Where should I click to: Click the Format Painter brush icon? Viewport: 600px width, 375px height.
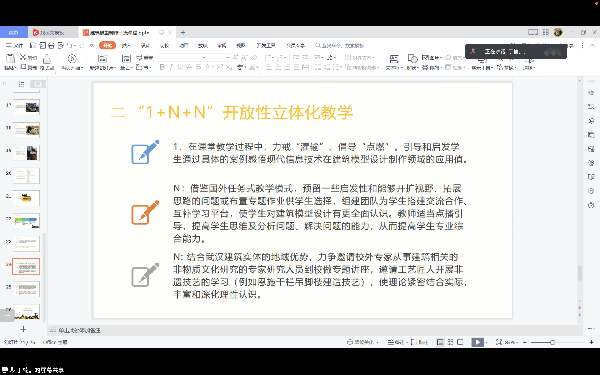[x=47, y=59]
